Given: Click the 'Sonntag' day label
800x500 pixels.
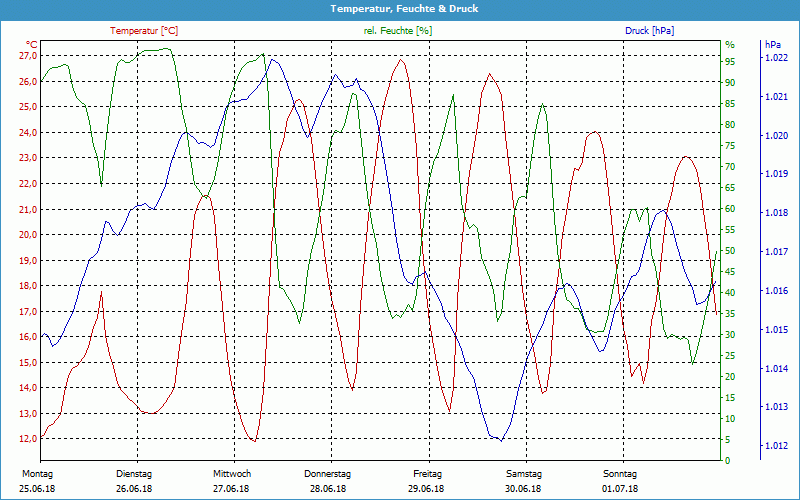Looking at the screenshot, I should (x=620, y=473).
